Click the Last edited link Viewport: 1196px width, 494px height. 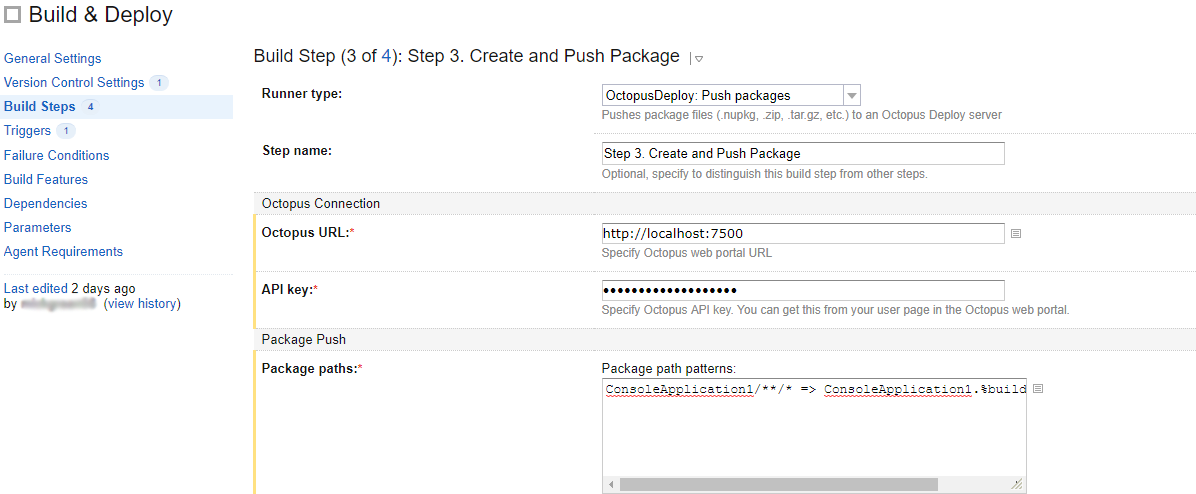pyautogui.click(x=36, y=289)
